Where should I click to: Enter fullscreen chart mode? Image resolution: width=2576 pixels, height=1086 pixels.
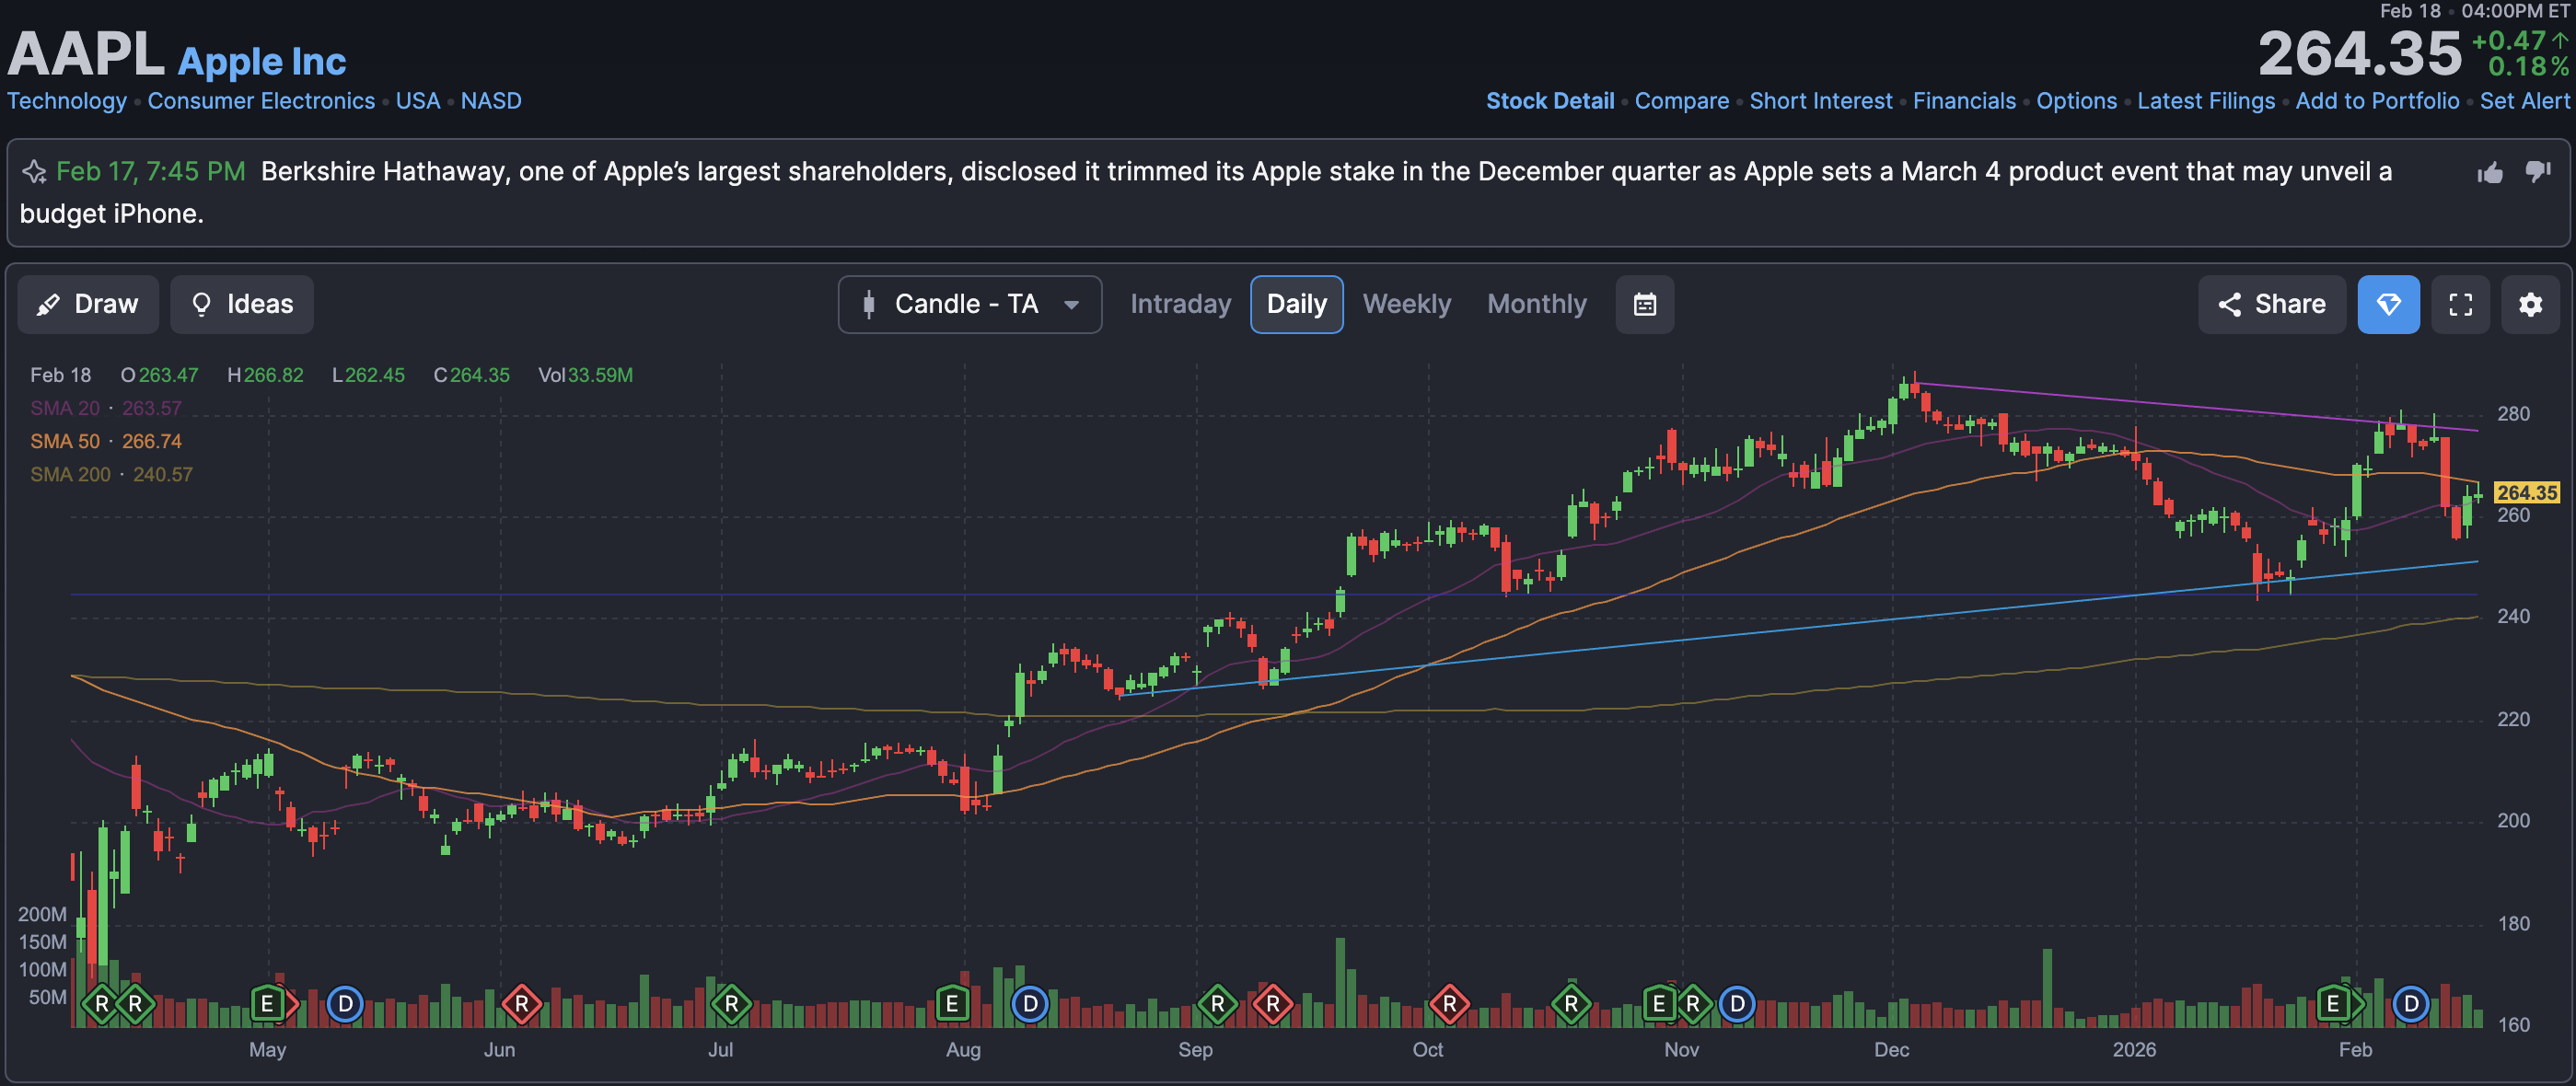click(x=2460, y=304)
